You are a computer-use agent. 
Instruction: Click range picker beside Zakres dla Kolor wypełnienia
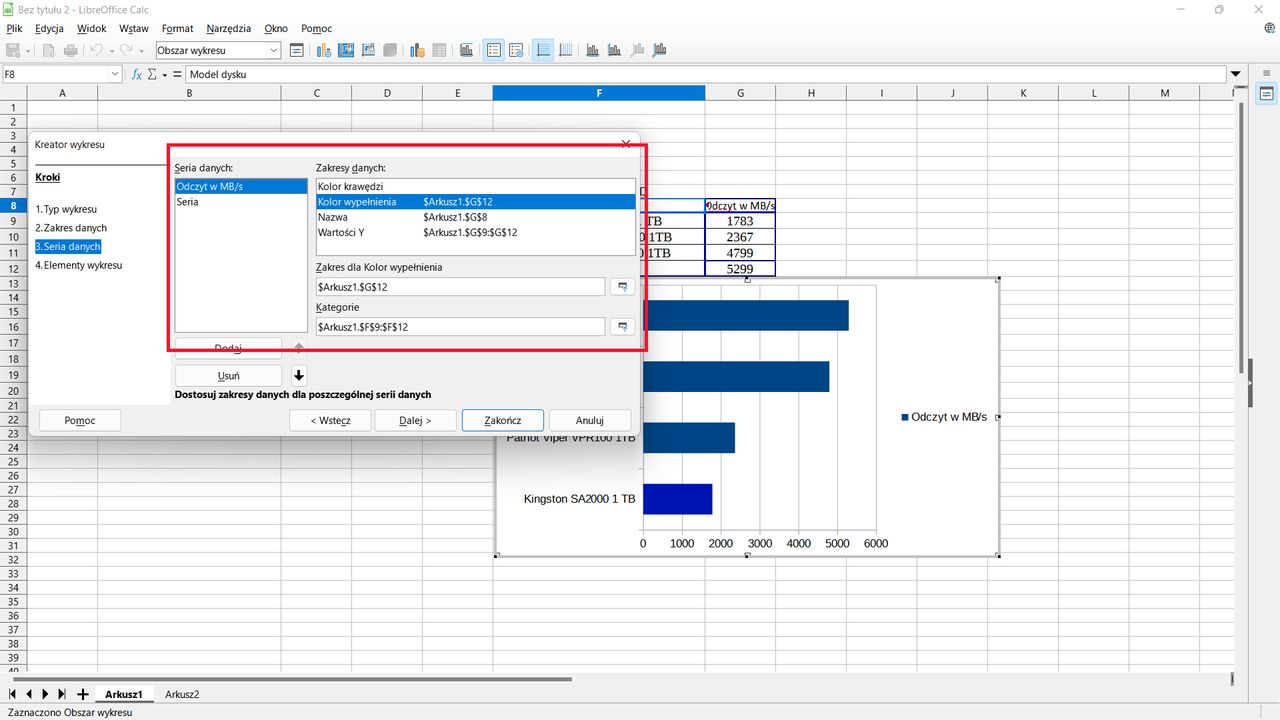click(622, 286)
